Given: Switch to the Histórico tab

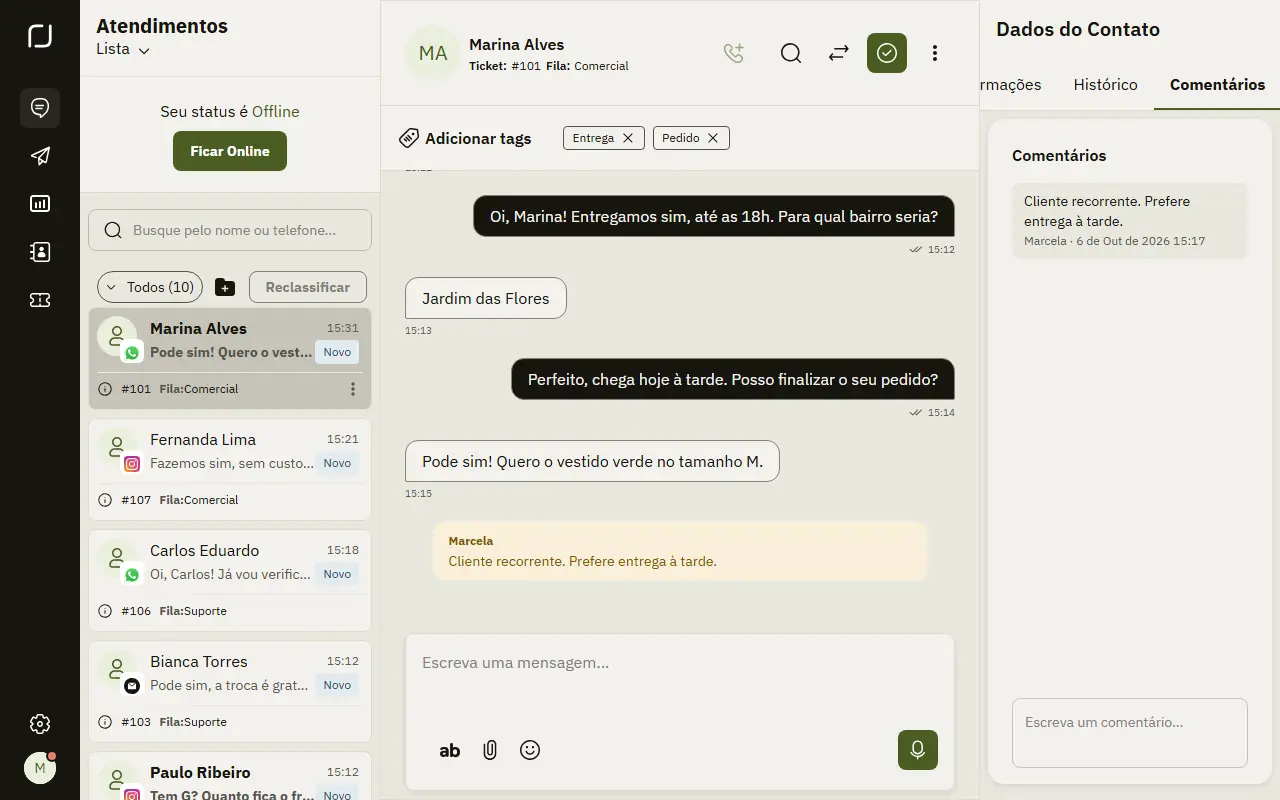Looking at the screenshot, I should pos(1105,85).
